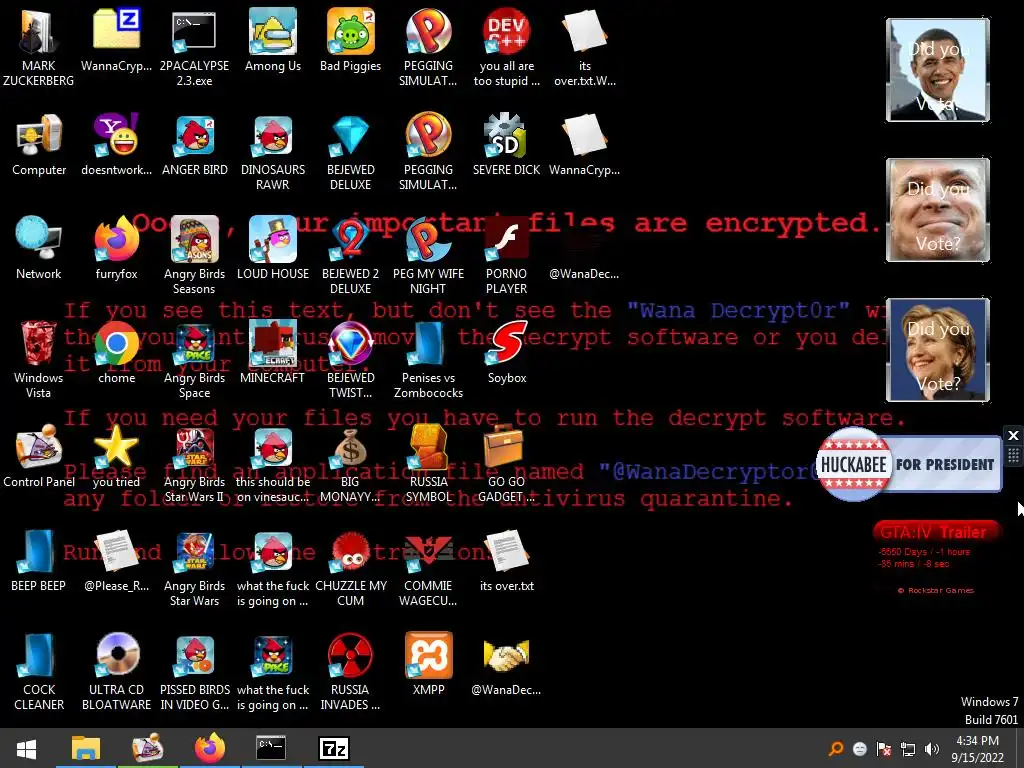Open Angry Birds Seasons shortcut
Screen dimensions: 1024x768
click(194, 255)
